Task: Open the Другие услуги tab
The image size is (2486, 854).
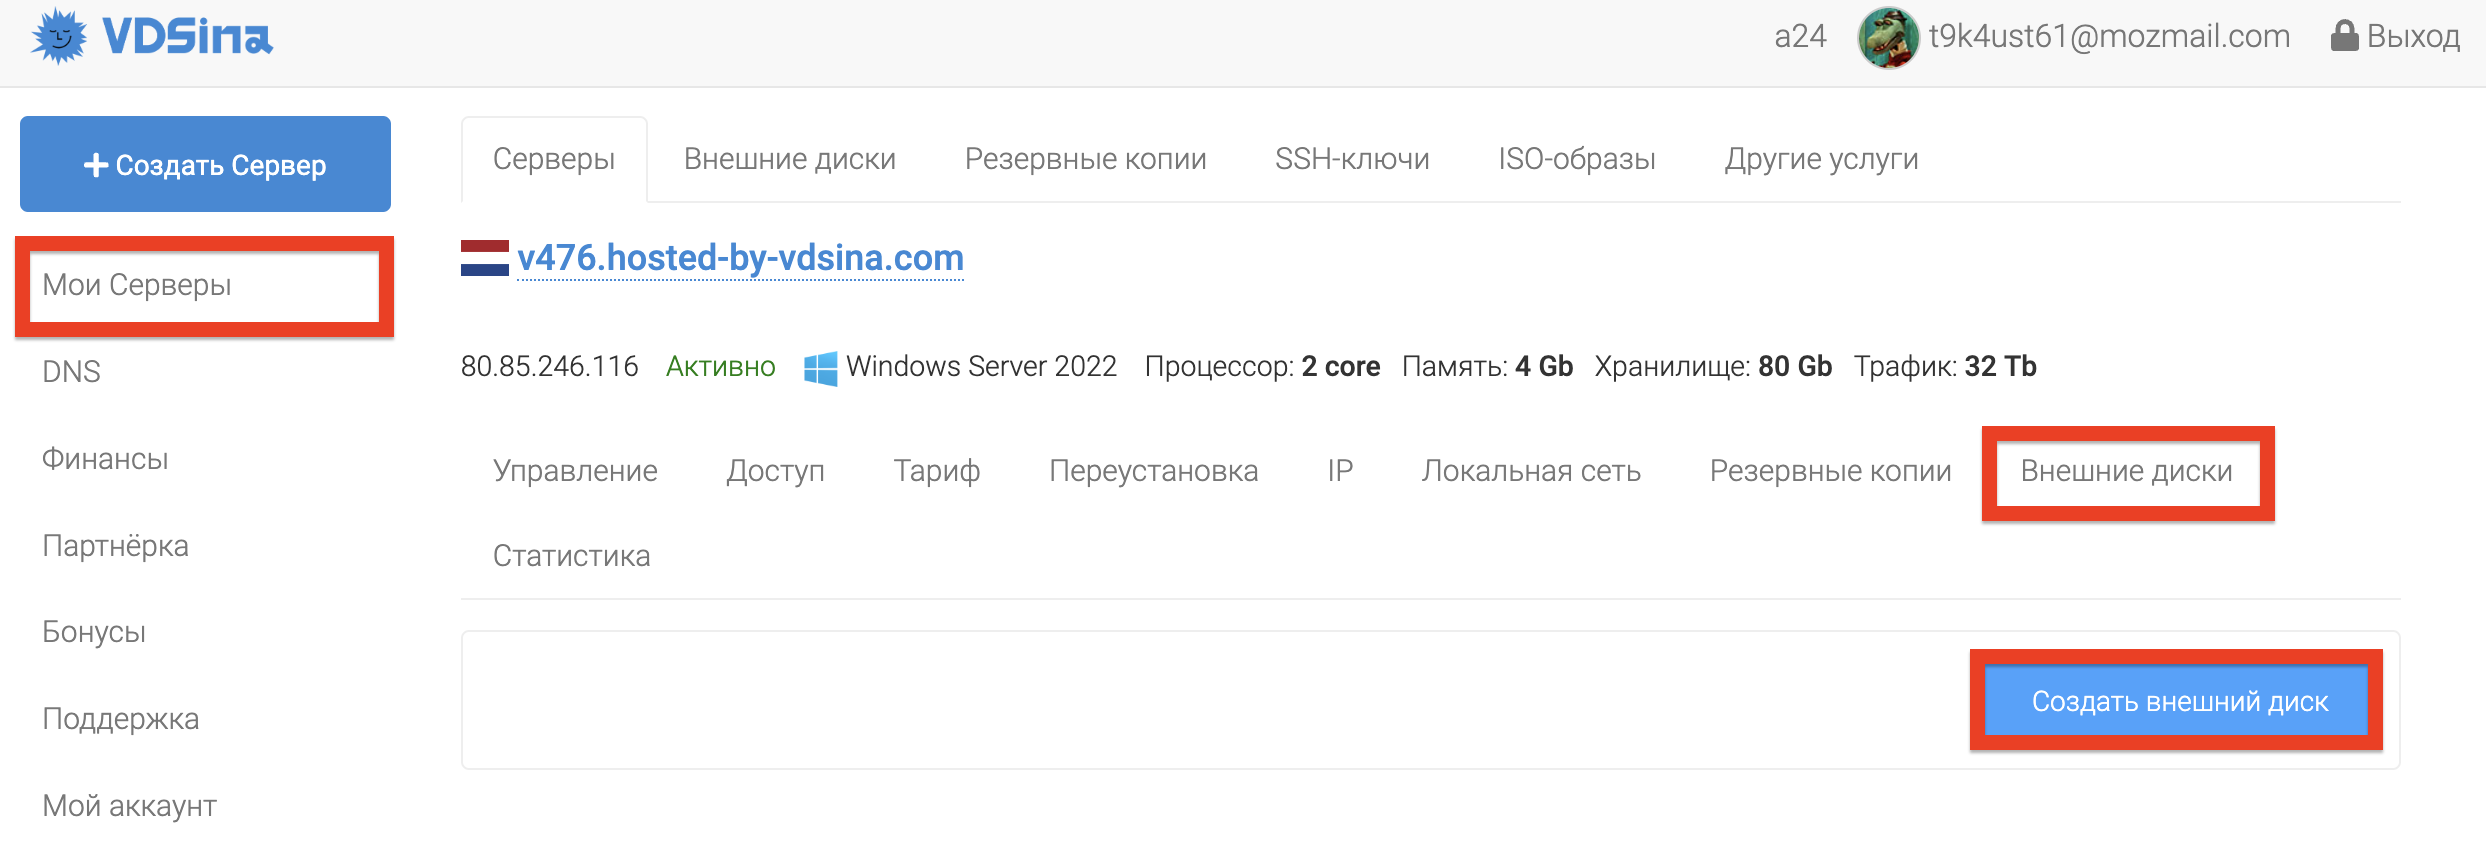Action: [x=1821, y=159]
